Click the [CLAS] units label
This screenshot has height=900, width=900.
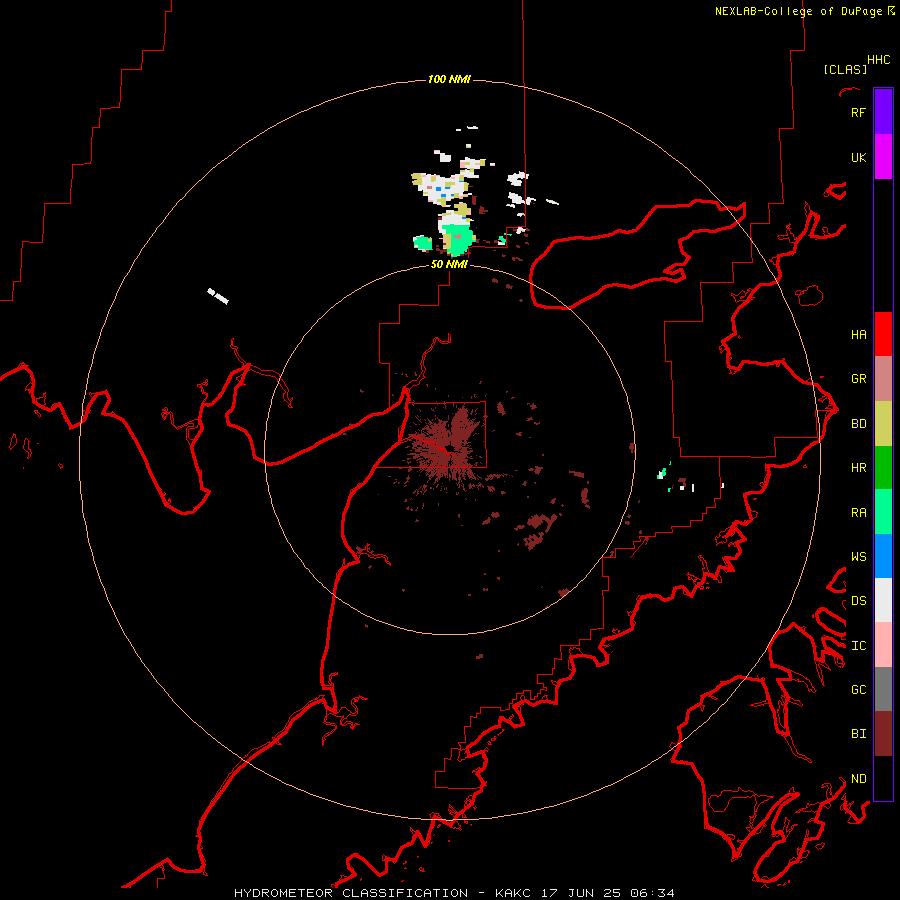coord(845,69)
